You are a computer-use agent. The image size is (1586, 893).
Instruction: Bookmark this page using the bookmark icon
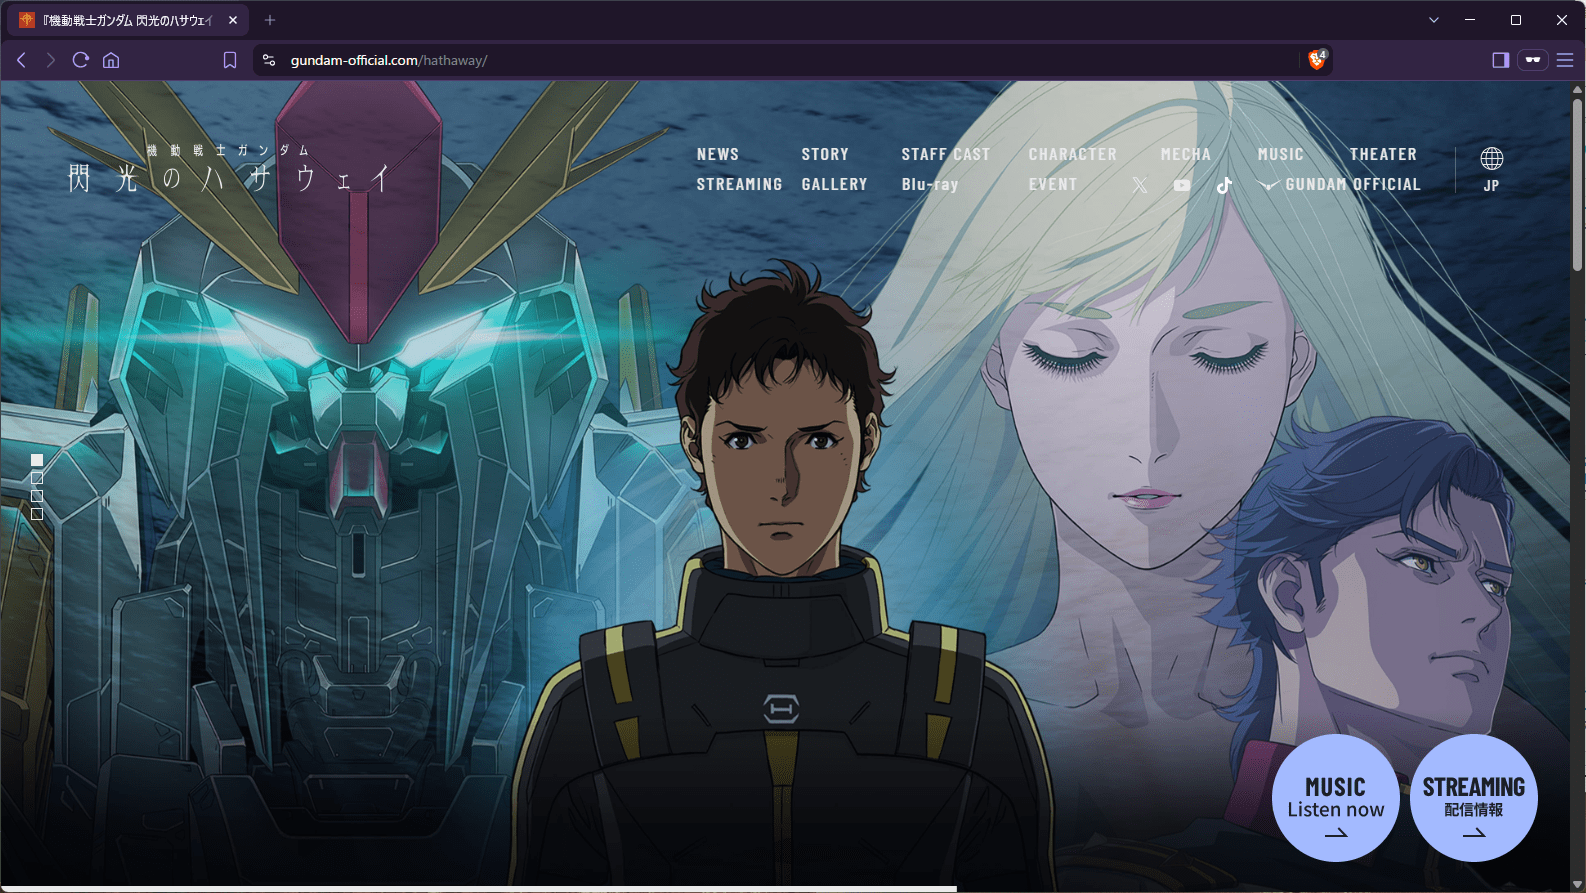[x=230, y=60]
